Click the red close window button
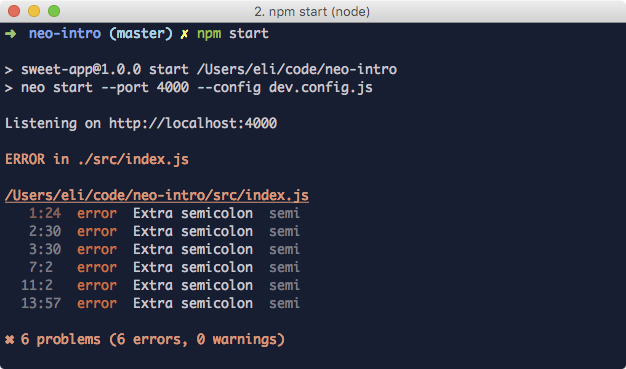Screen dimensions: 626x369 [14, 11]
